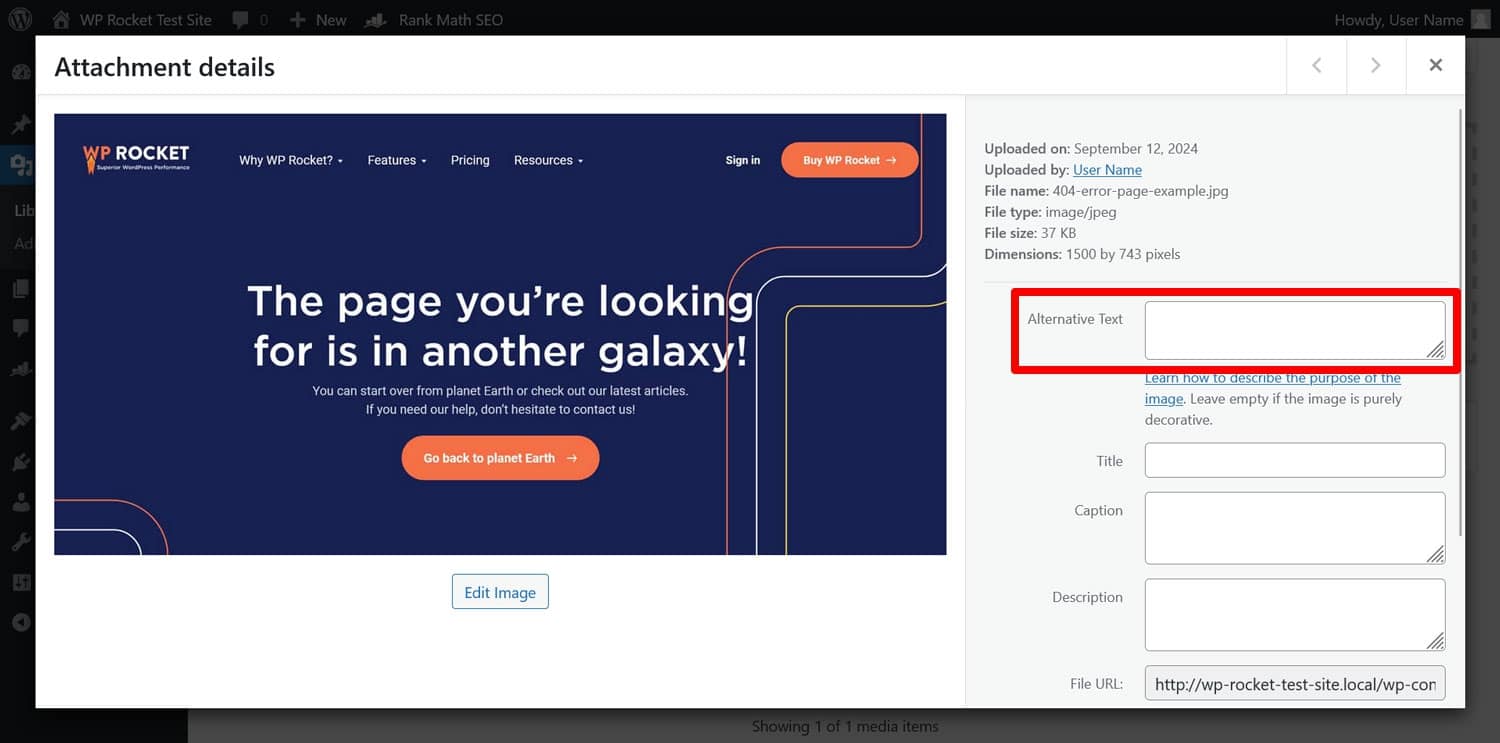Open Comments via the speech bubble sidebar icon
The width and height of the screenshot is (1500, 743).
[20, 328]
